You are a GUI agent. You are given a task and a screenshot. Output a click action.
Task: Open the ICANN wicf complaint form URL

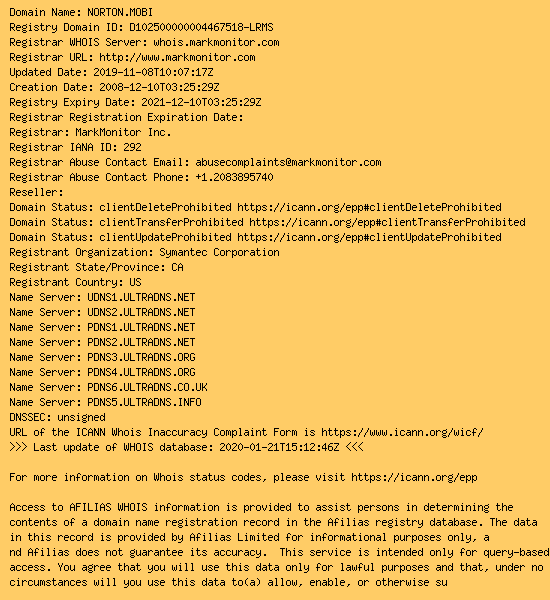coord(402,432)
